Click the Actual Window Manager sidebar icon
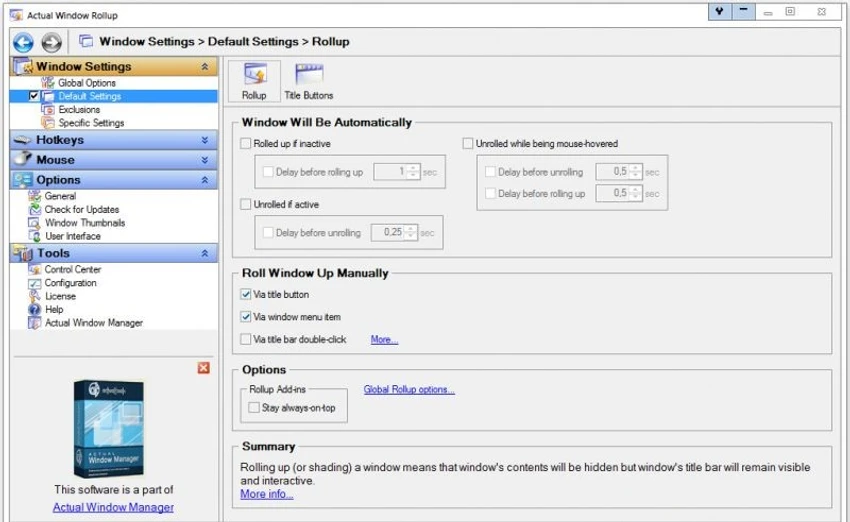Viewport: 850px width, 522px height. (x=35, y=323)
